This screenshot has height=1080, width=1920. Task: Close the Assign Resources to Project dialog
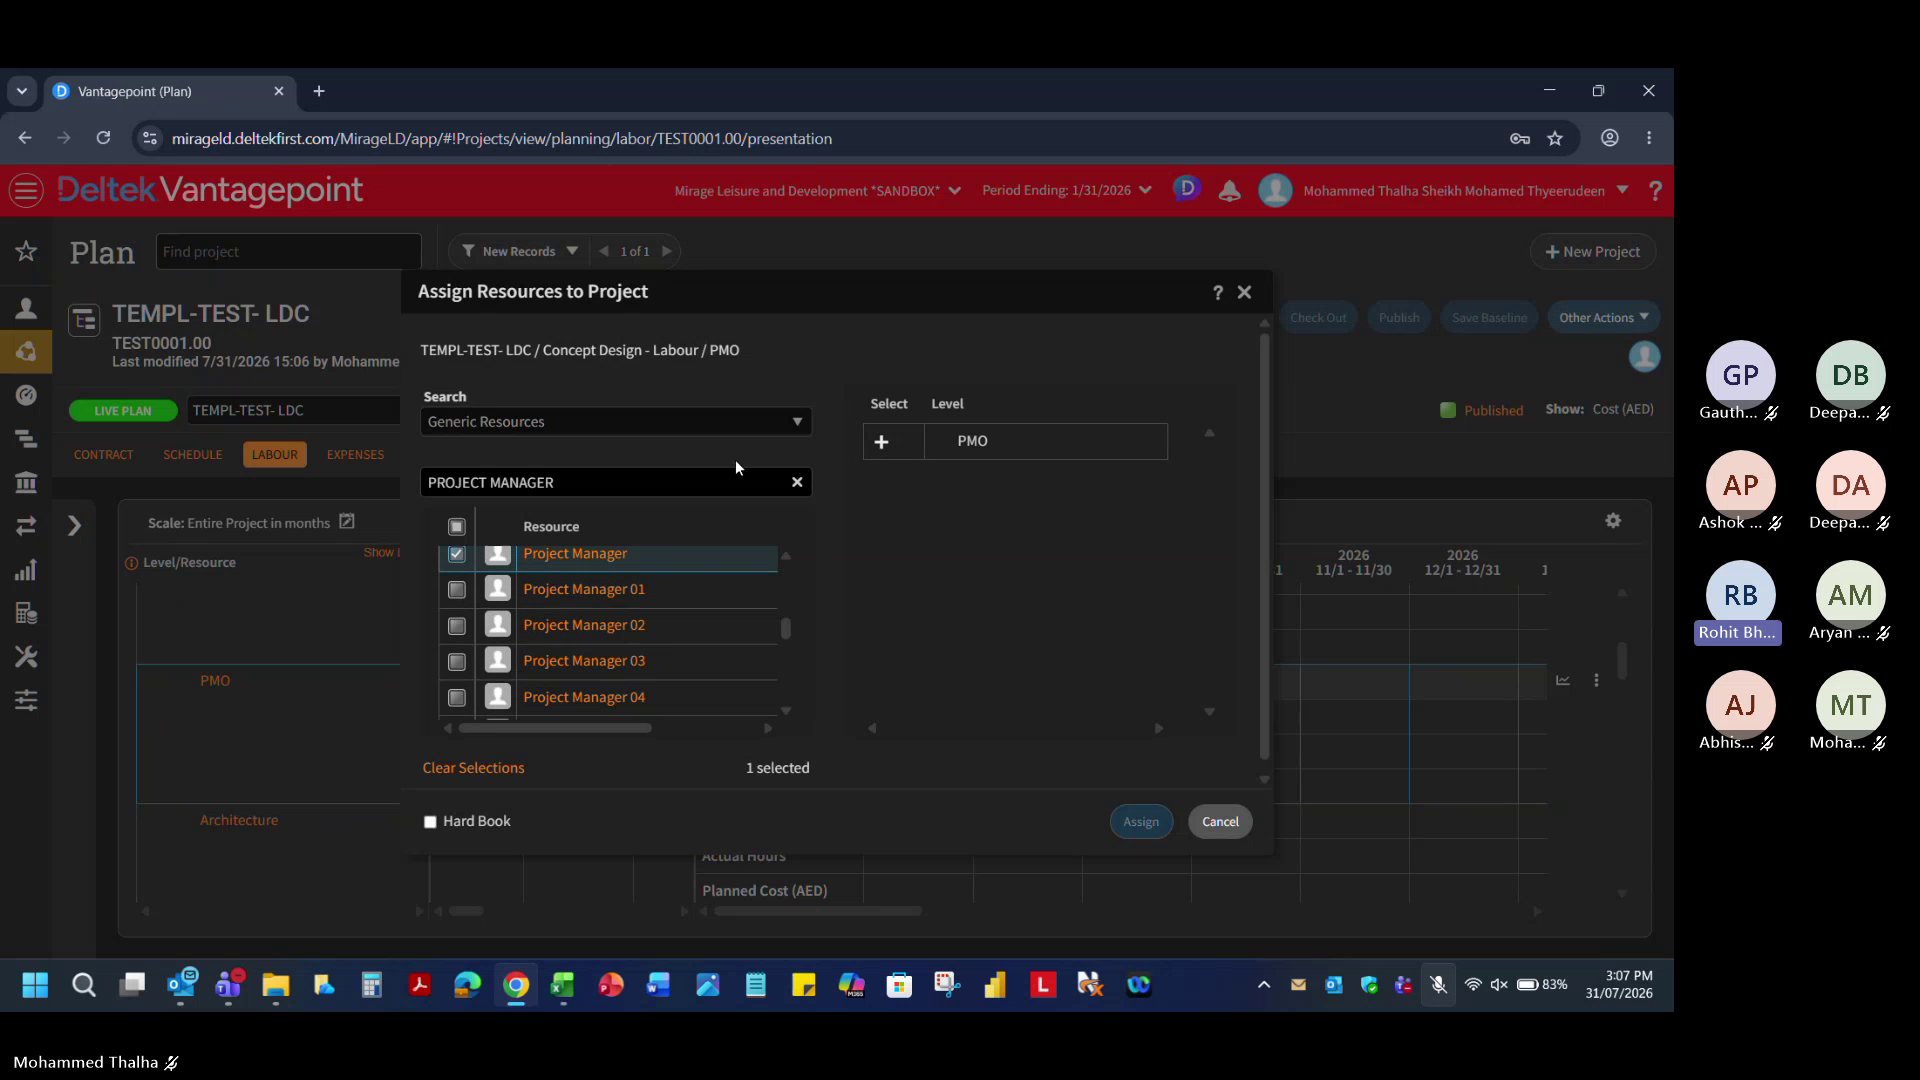[1244, 292]
